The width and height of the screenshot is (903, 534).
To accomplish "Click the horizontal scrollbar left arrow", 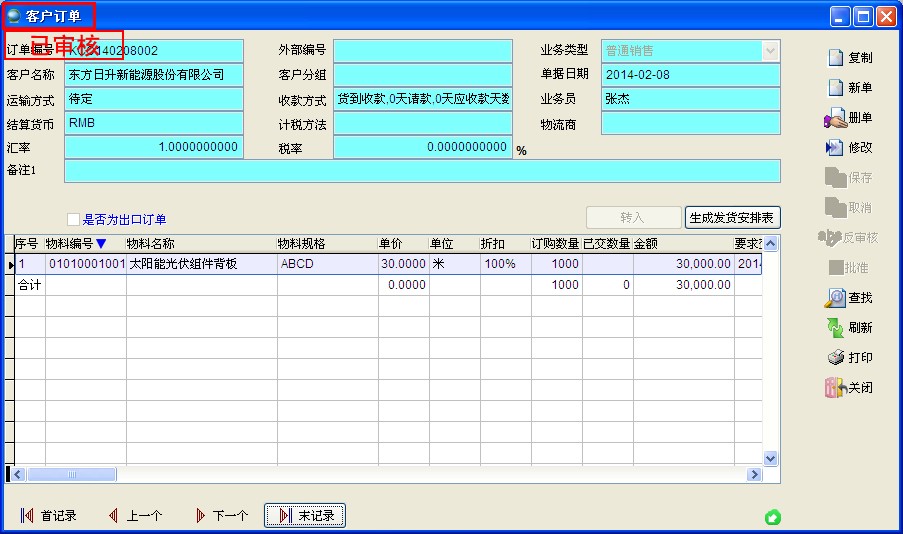I will 17,475.
